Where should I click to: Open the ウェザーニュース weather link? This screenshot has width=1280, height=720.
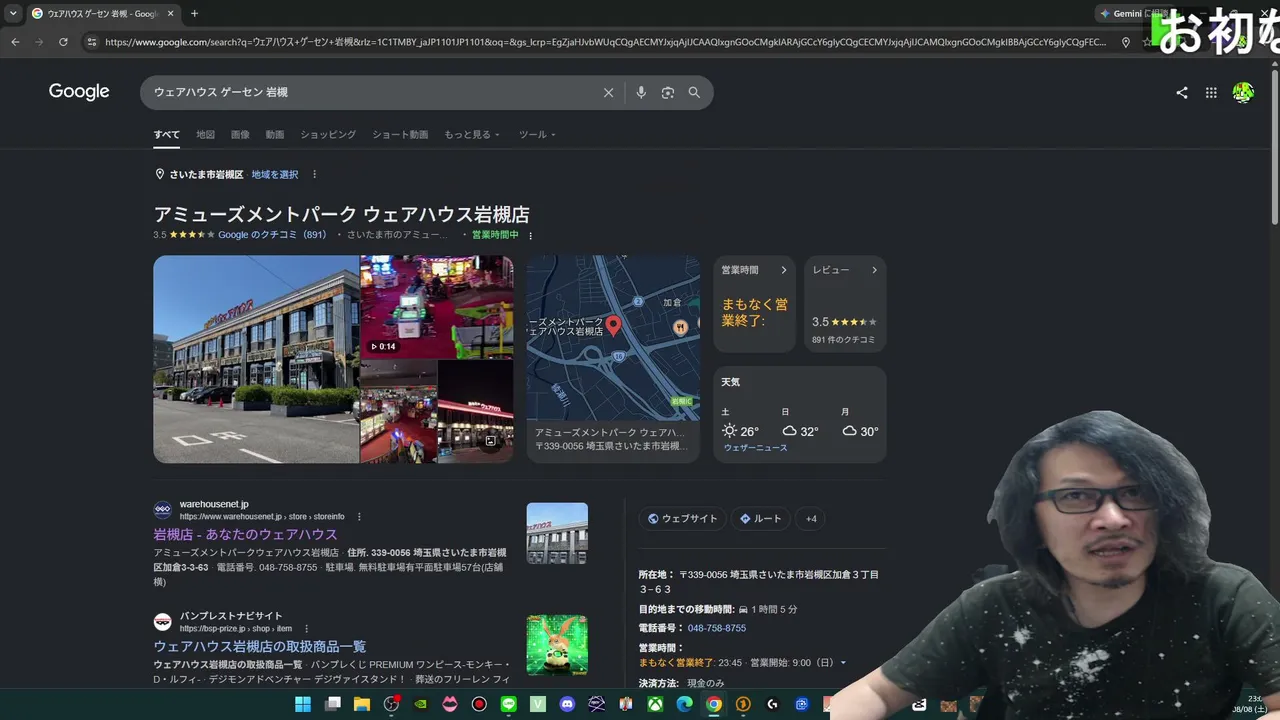click(x=755, y=448)
